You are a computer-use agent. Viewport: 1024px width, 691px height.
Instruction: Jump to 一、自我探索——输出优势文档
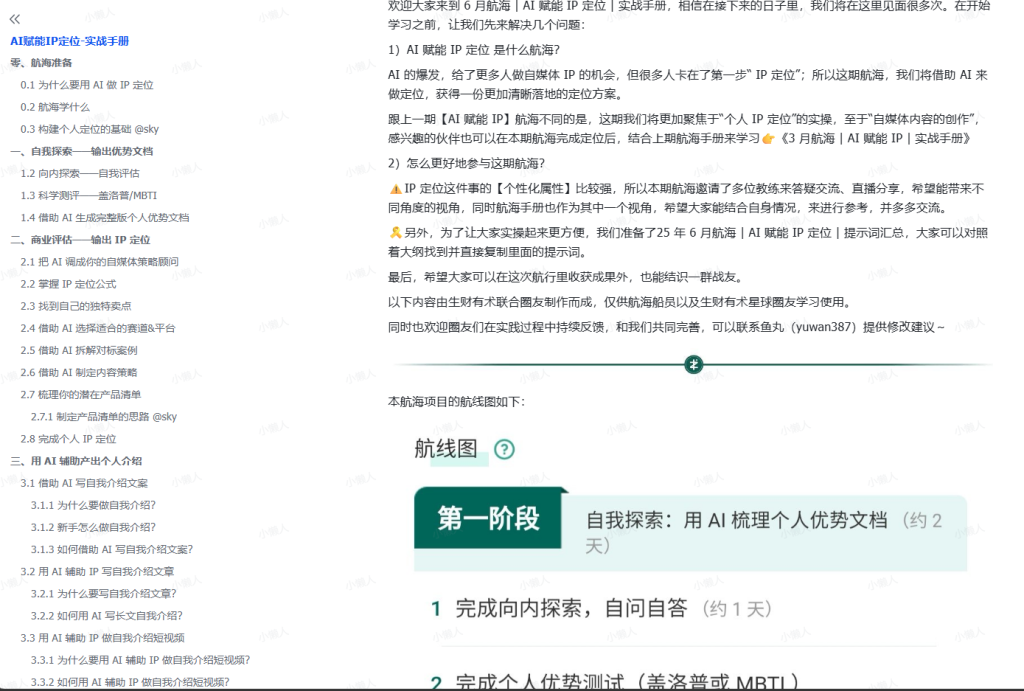pyautogui.click(x=82, y=152)
